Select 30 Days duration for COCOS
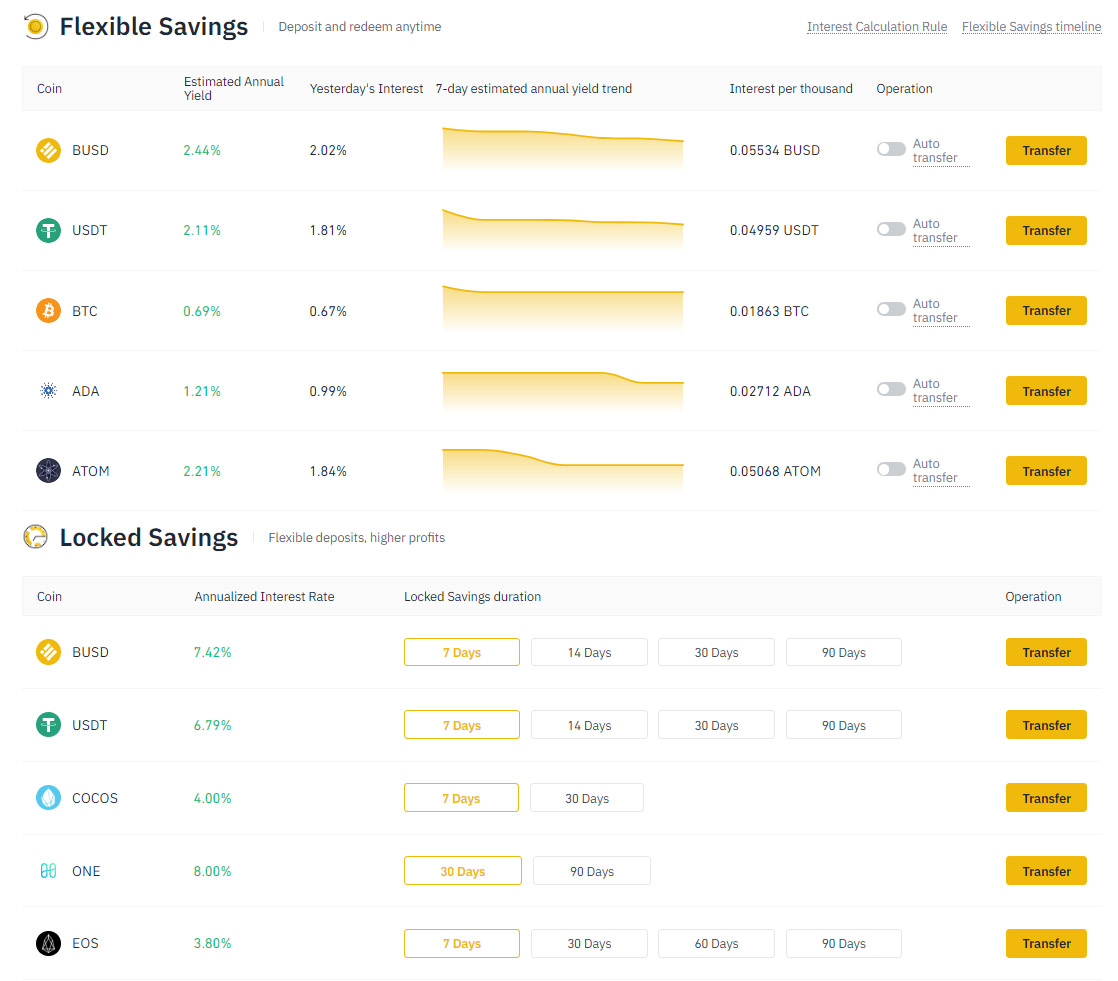The height and width of the screenshot is (981, 1118). click(587, 798)
